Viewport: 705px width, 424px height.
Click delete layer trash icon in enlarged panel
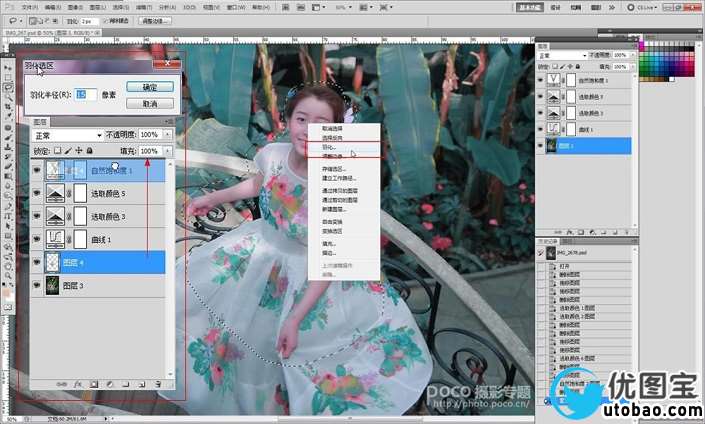(x=158, y=384)
